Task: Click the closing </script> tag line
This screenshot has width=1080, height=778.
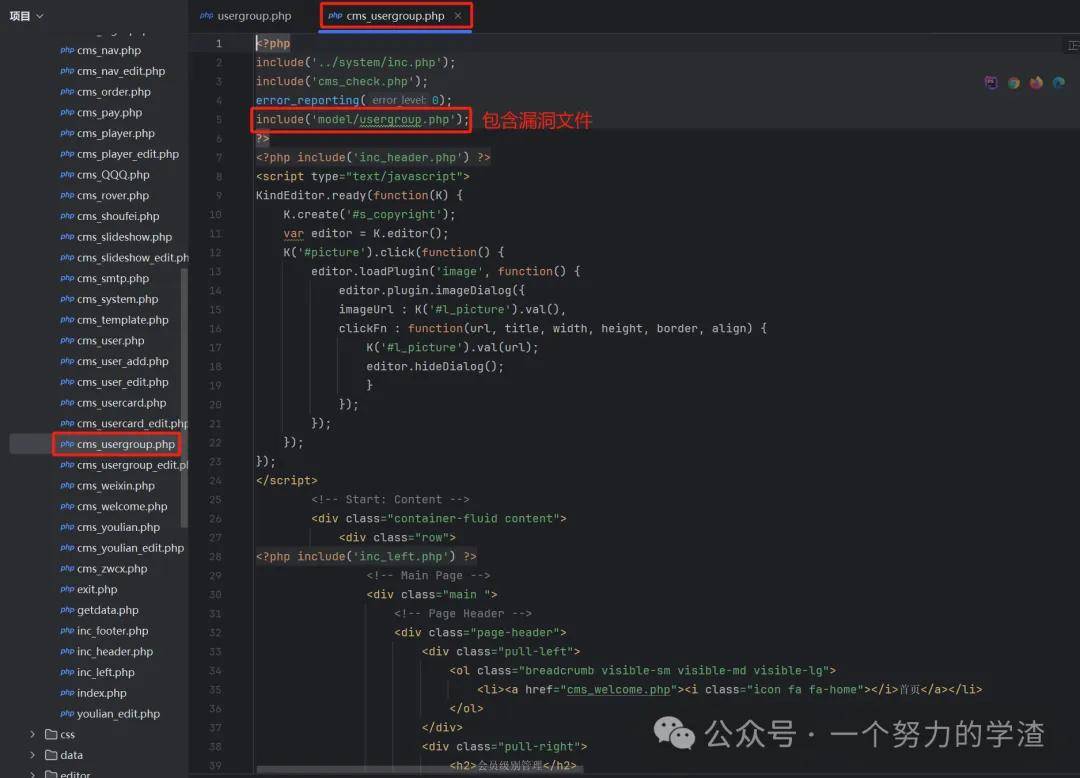Action: coord(287,480)
